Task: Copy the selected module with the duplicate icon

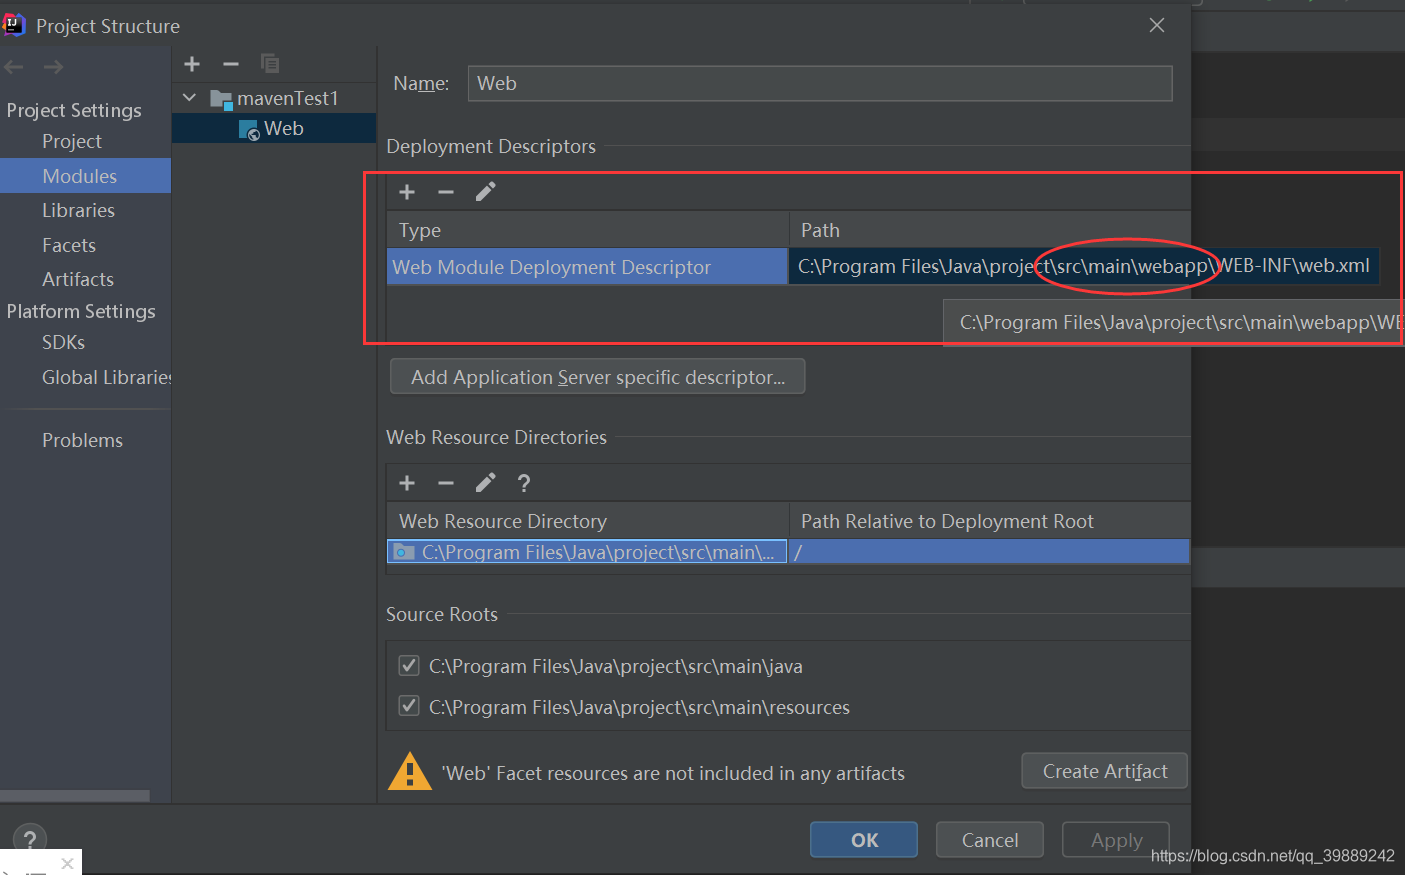Action: click(x=270, y=64)
